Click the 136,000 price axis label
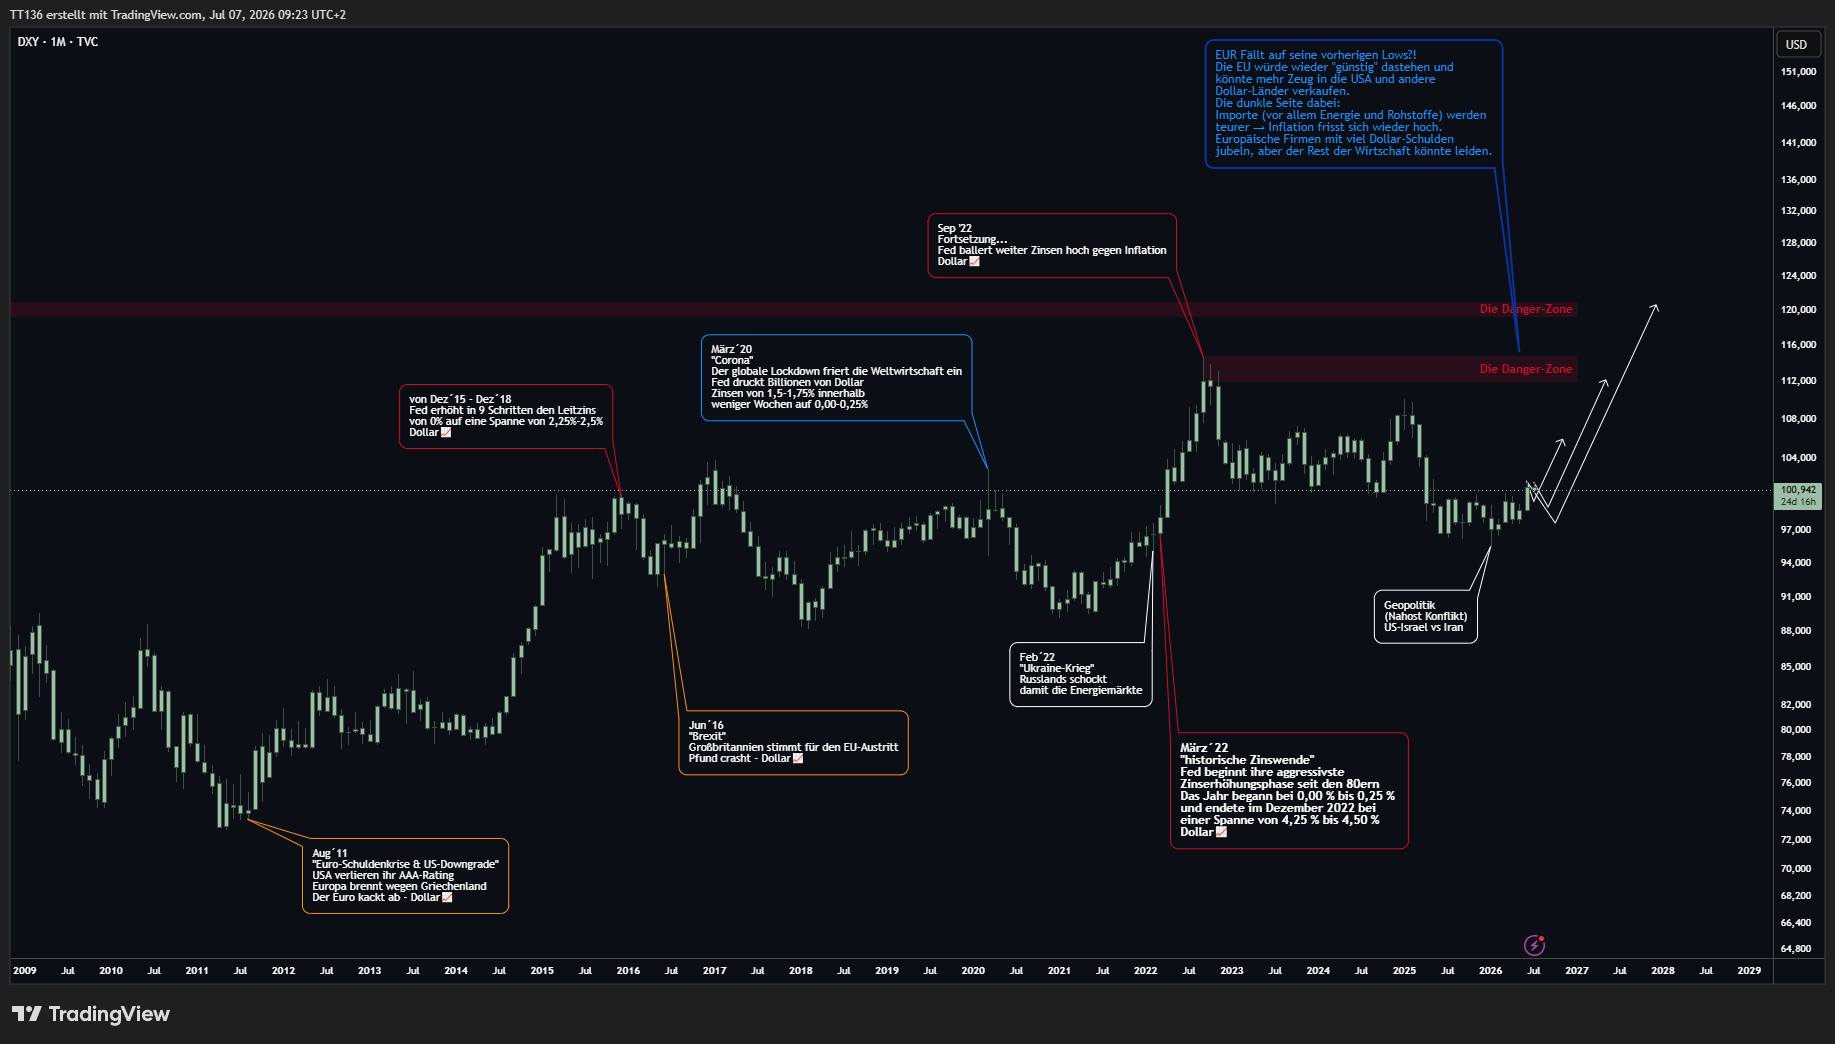This screenshot has width=1835, height=1044. (x=1798, y=180)
